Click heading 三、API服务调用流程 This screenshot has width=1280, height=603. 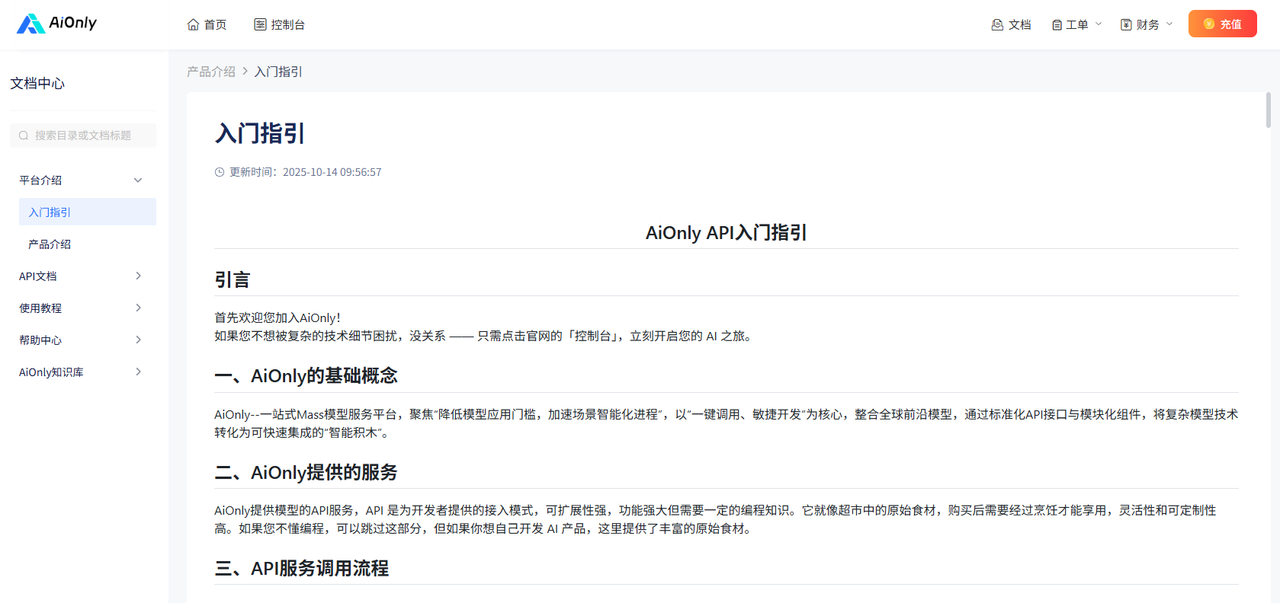302,568
